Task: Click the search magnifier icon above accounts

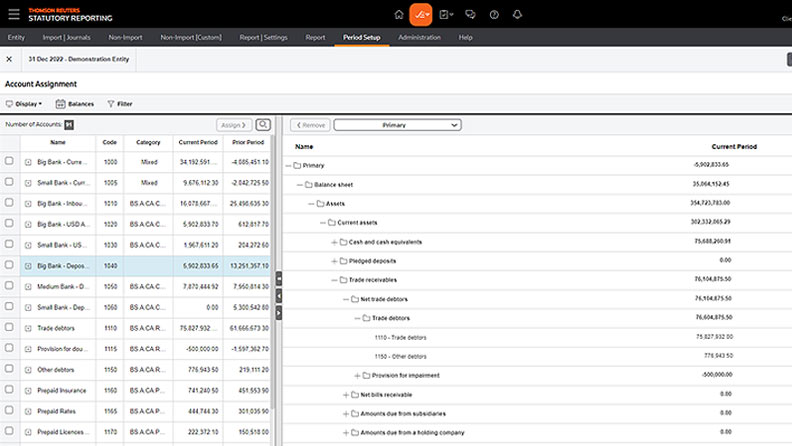Action: [263, 125]
